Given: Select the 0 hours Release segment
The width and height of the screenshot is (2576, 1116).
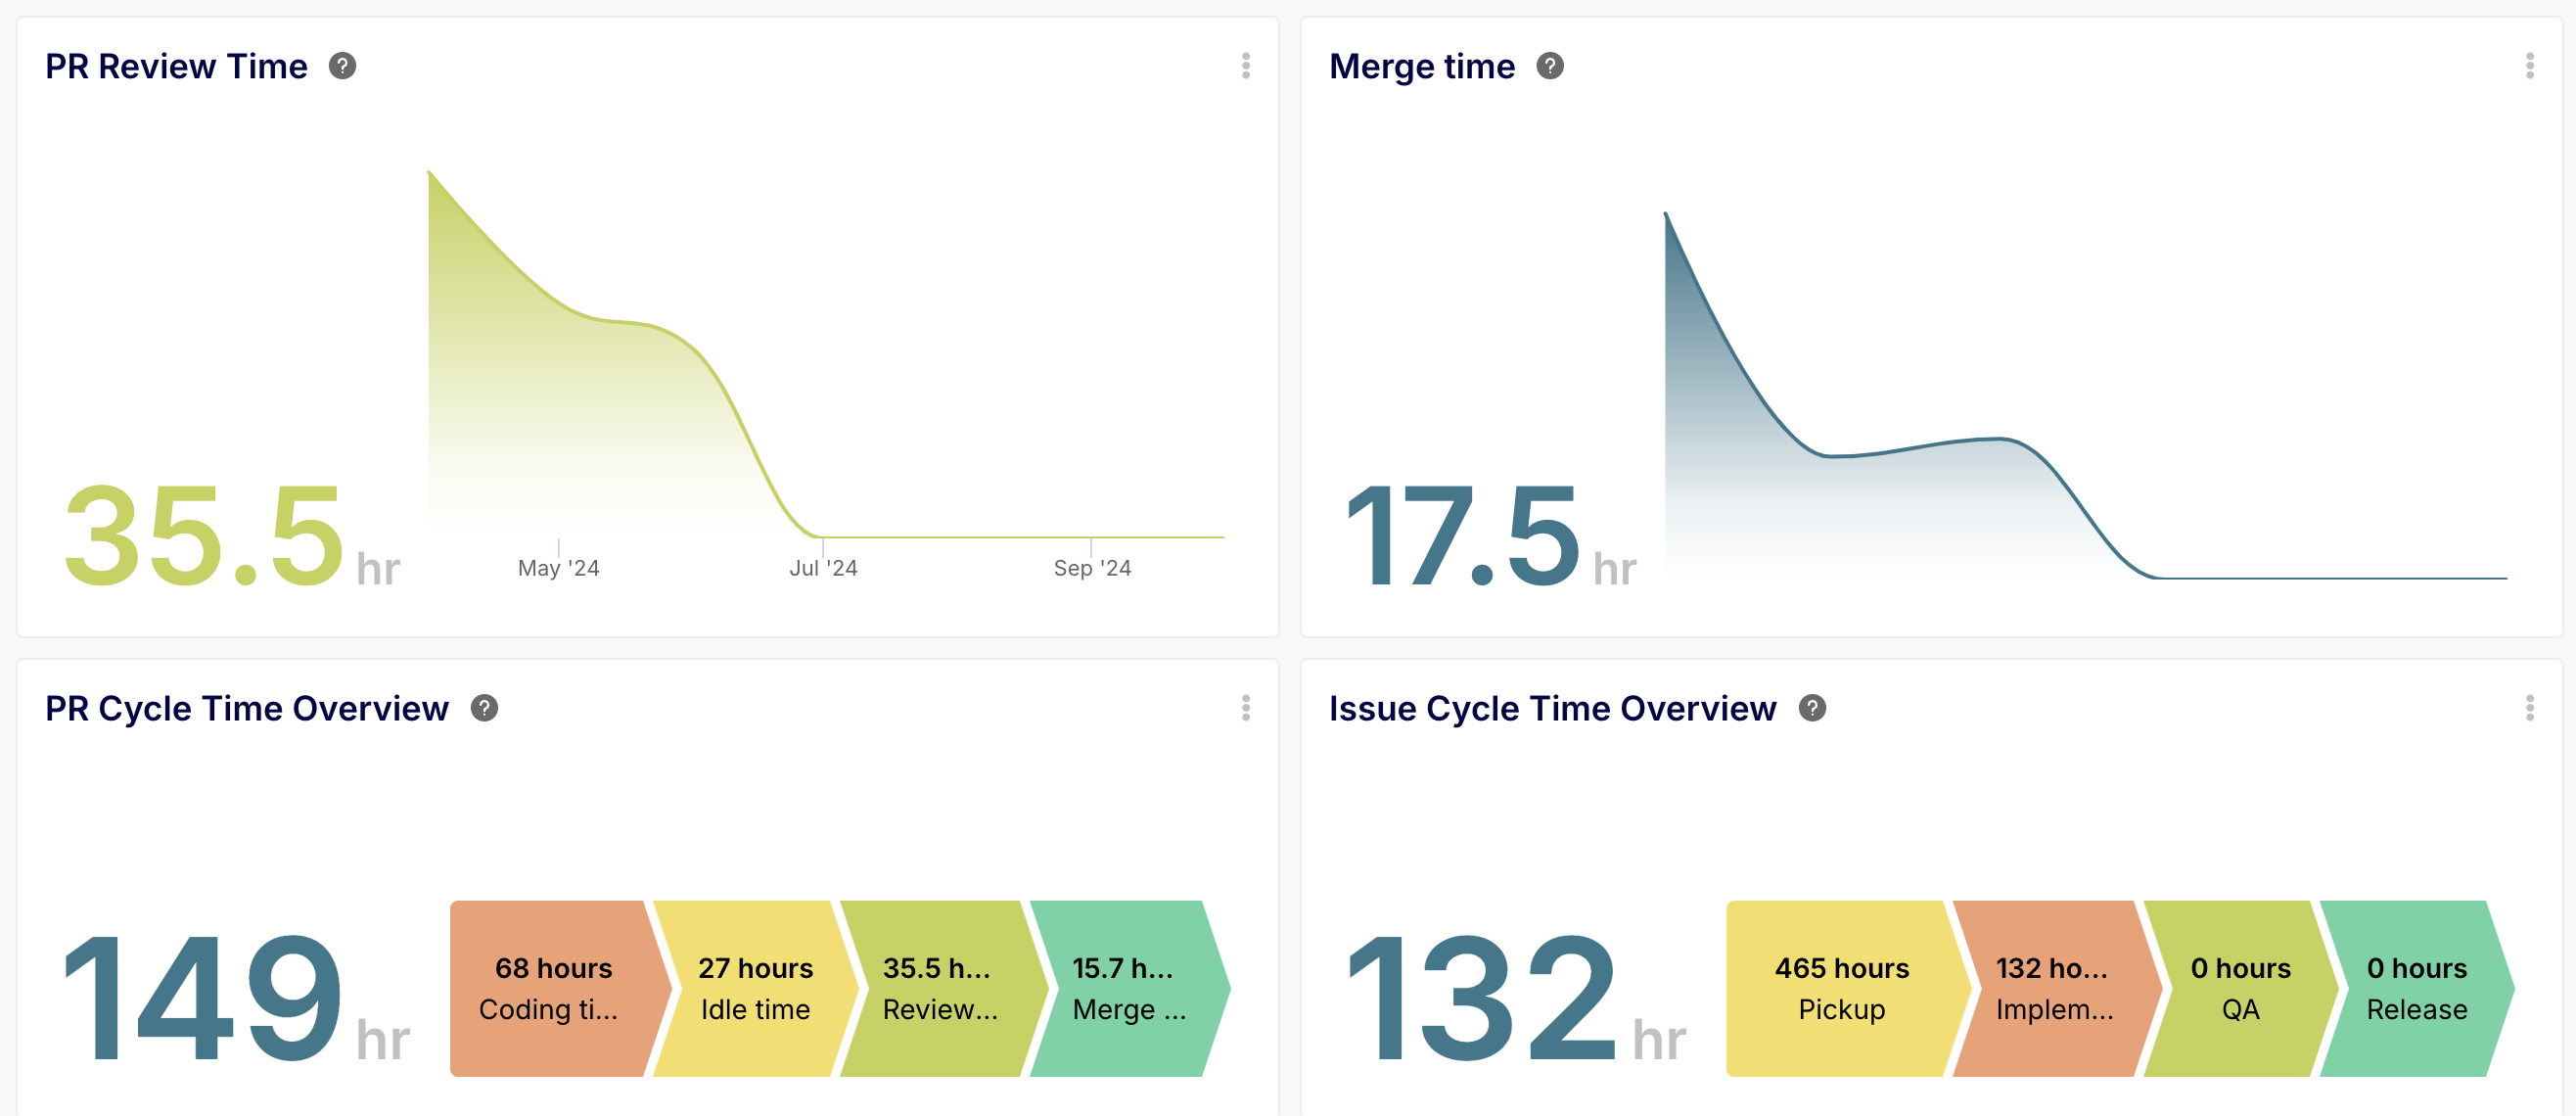Looking at the screenshot, I should coord(2415,988).
